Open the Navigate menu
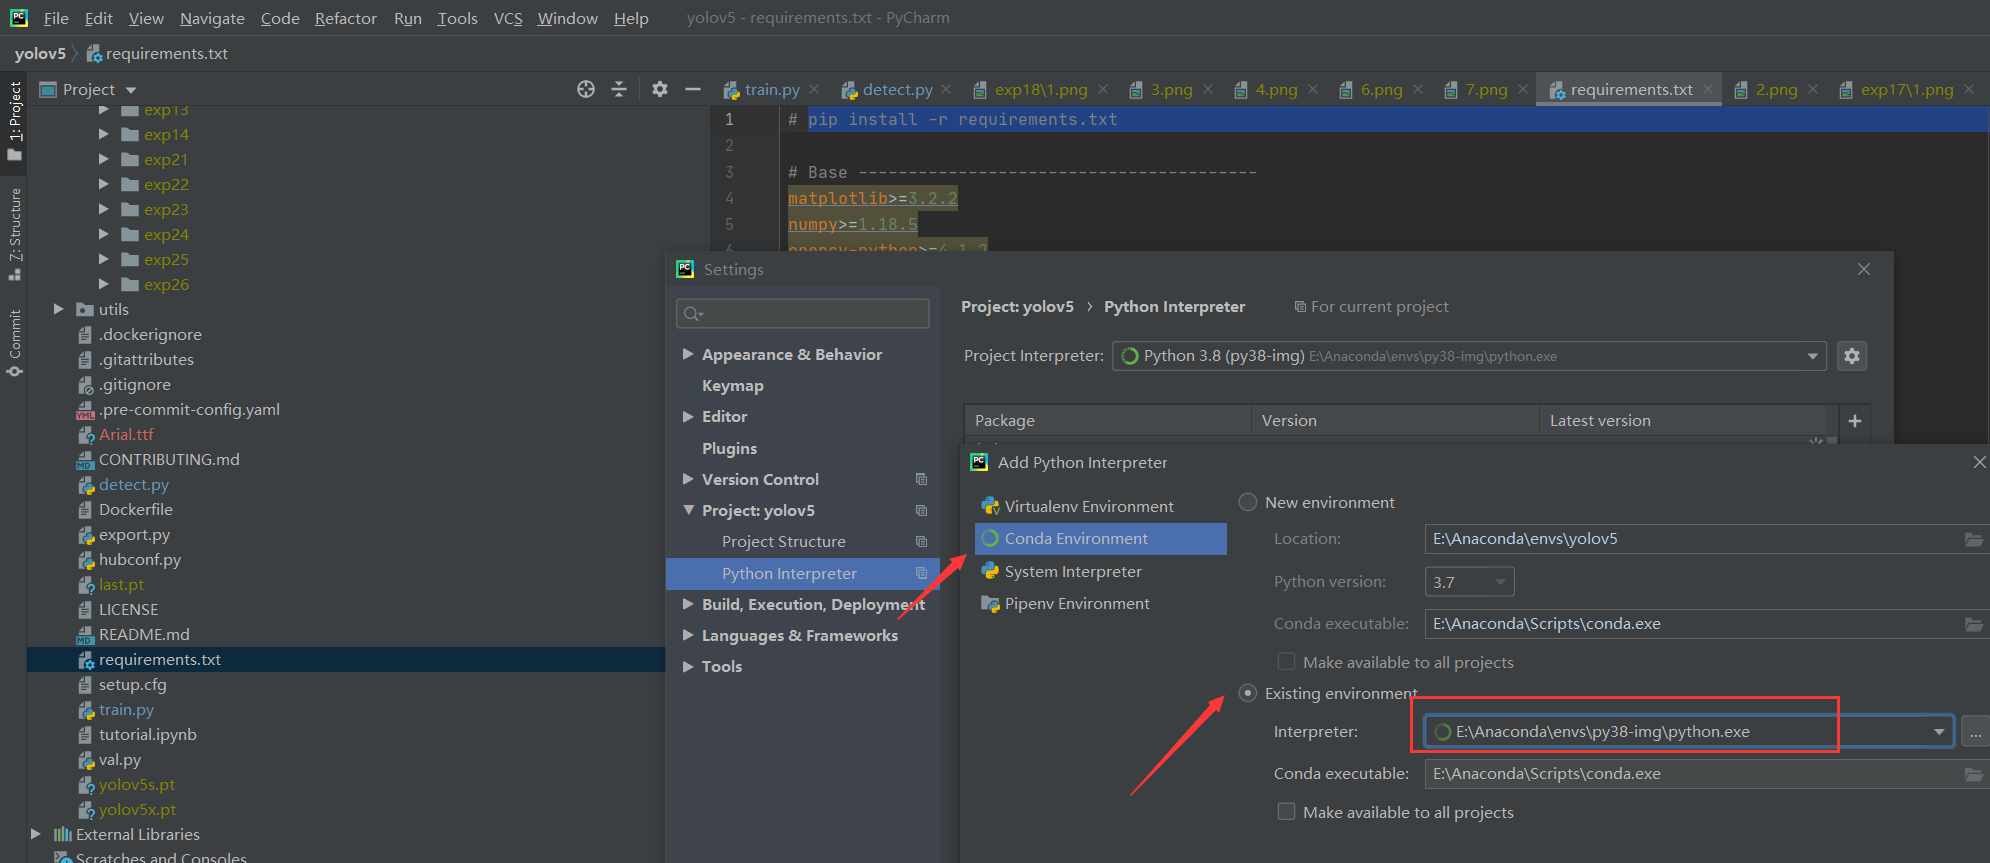Screen dimensions: 1990x863 212,18
